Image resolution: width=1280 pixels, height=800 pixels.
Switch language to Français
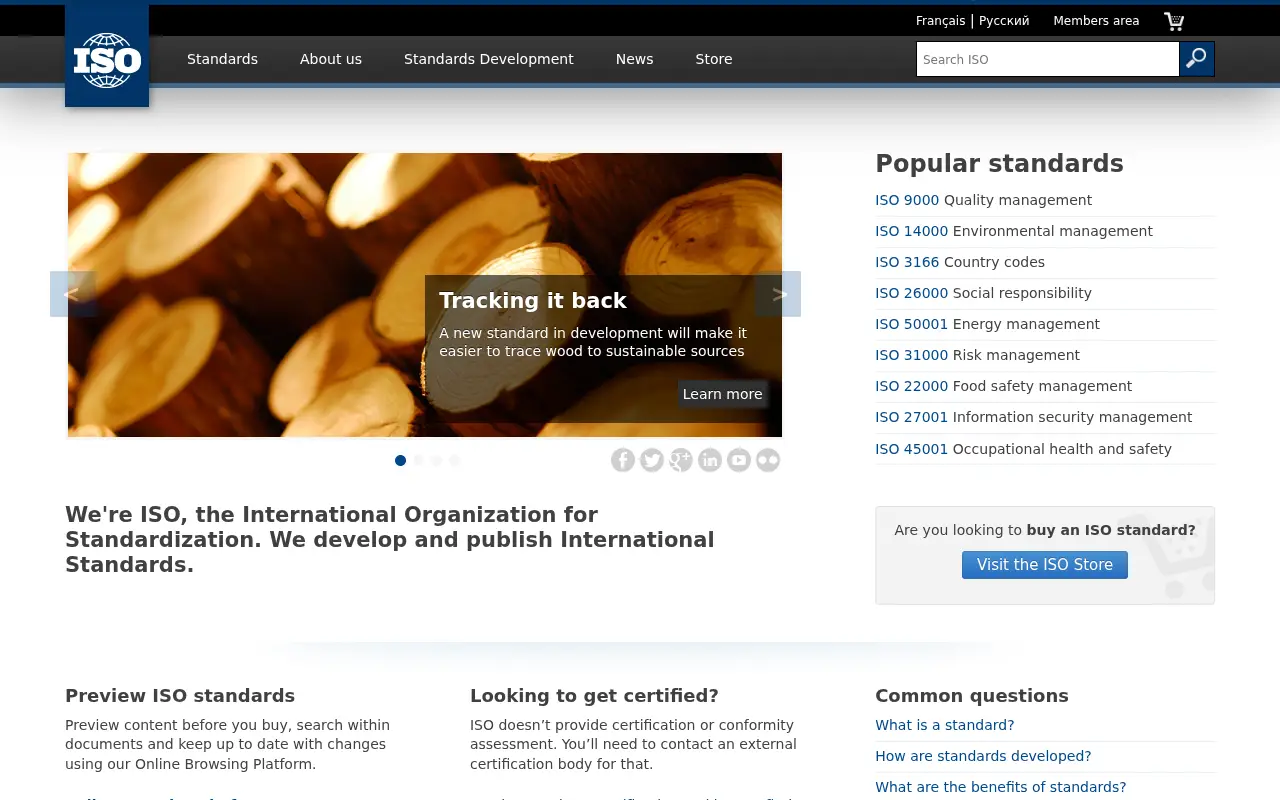tap(941, 20)
